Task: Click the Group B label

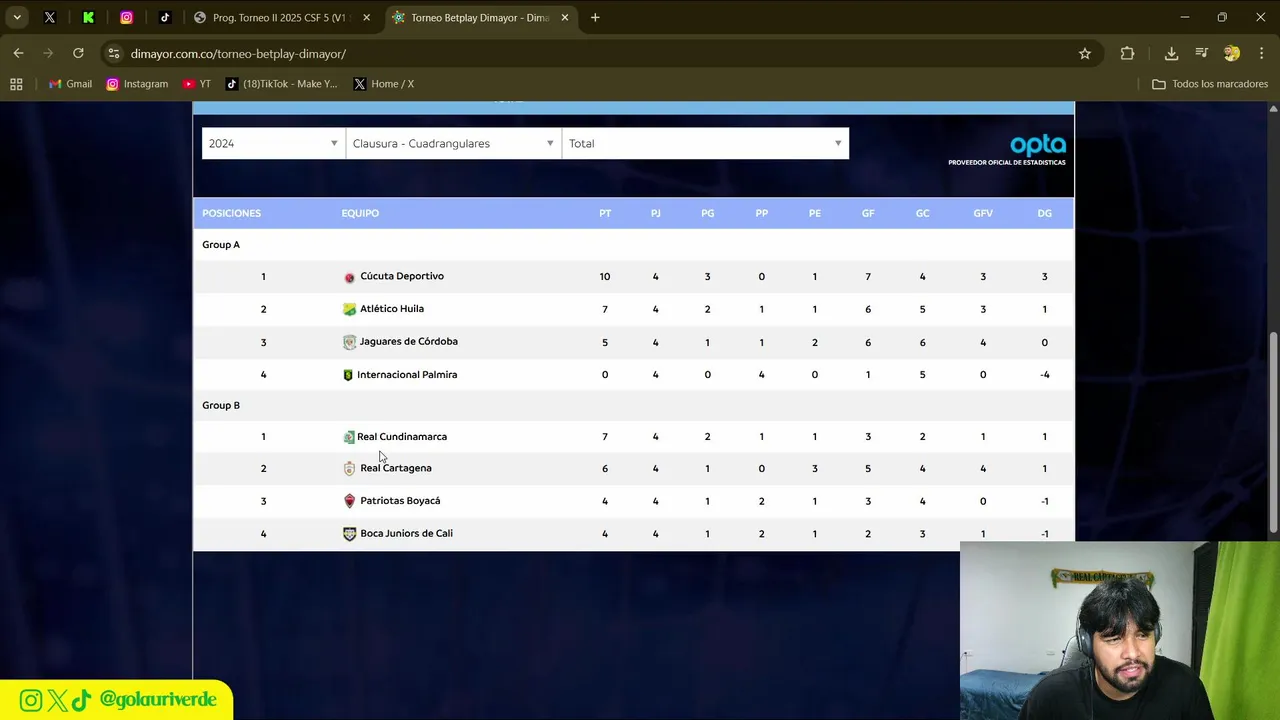Action: pos(221,406)
